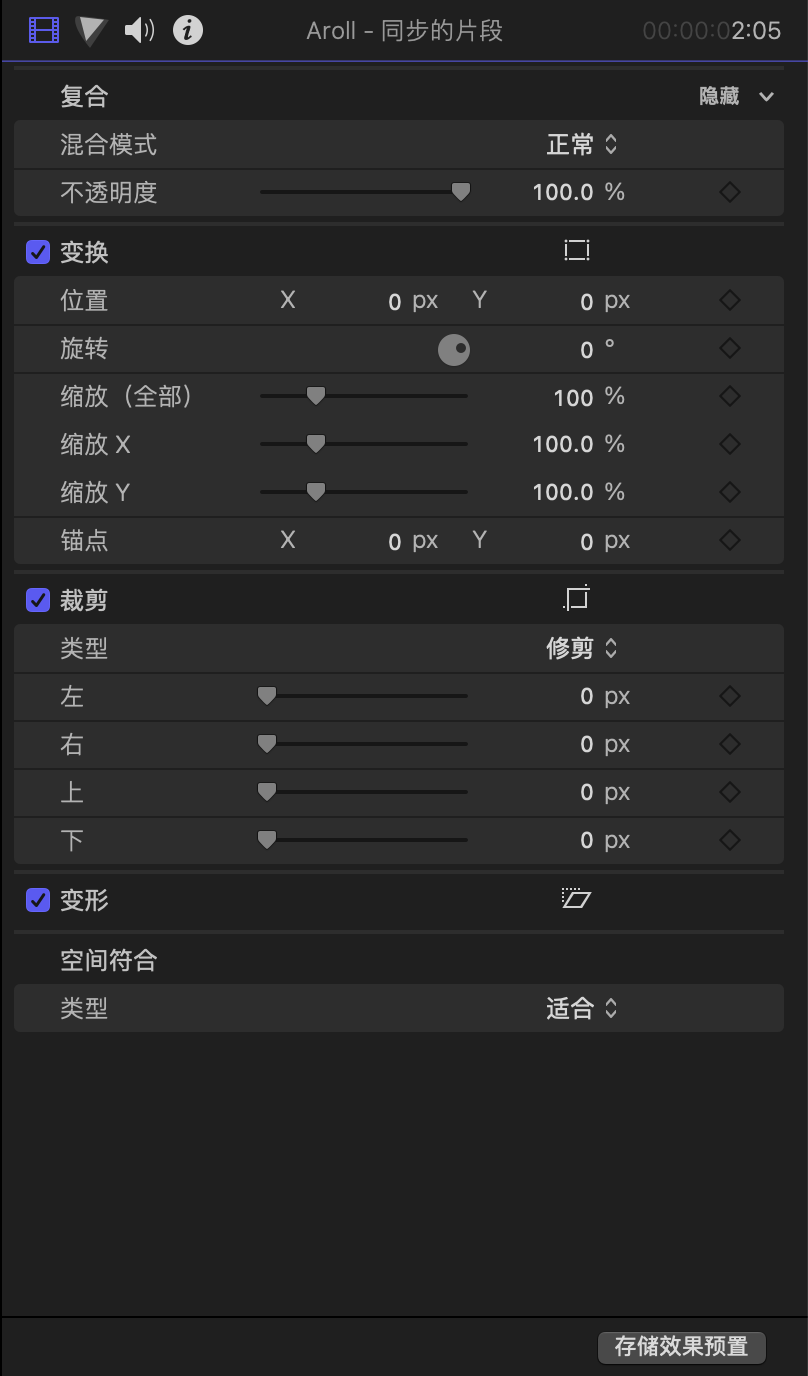Open the video inspector tab
The width and height of the screenshot is (808, 1376).
pos(44,31)
